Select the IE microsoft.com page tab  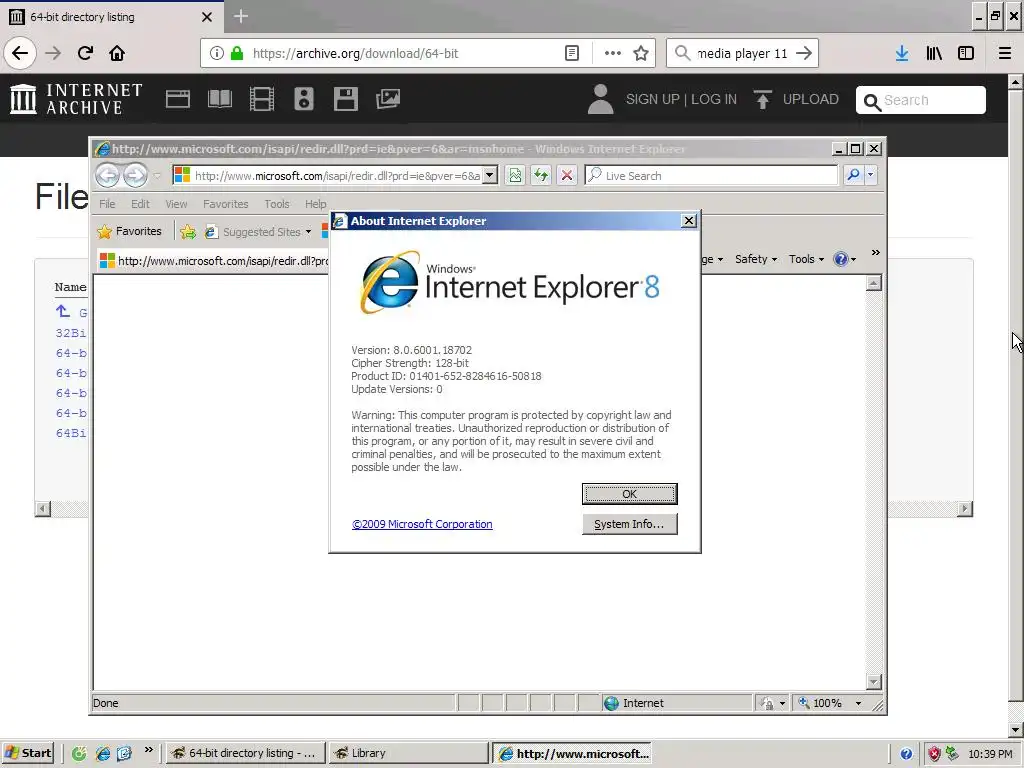coord(214,261)
